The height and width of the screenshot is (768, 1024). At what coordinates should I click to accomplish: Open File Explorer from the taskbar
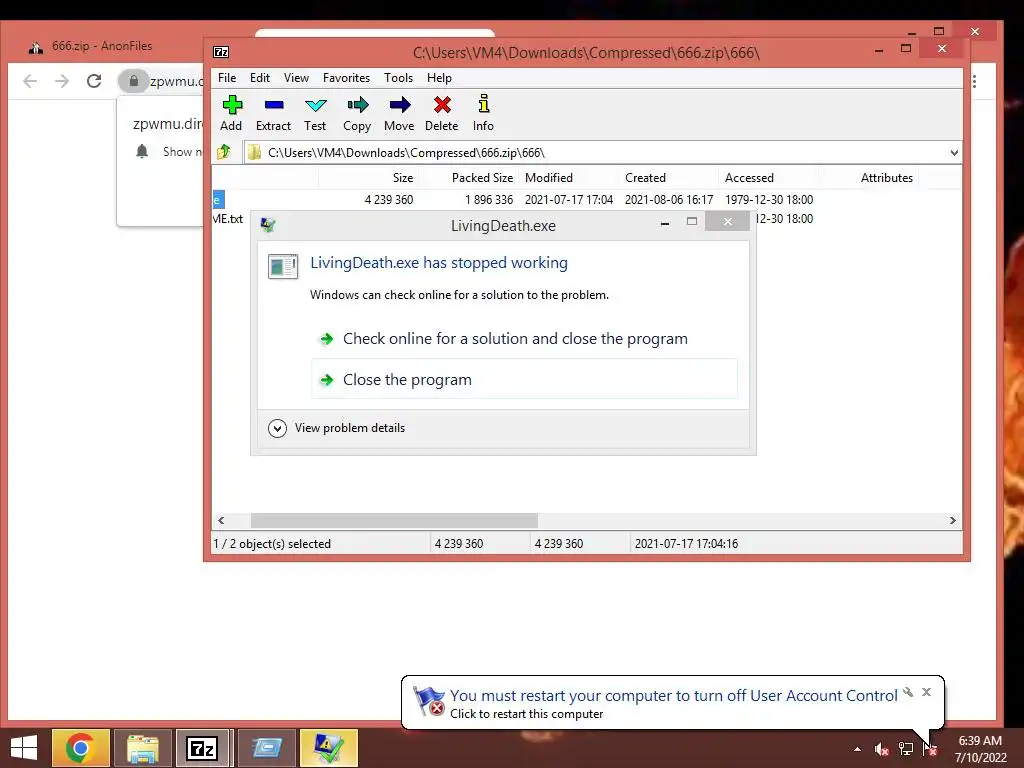tap(142, 748)
